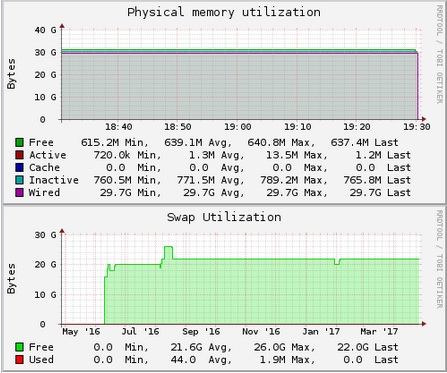Click the dark red Active legend swatch
Image resolution: width=447 pixels, height=373 pixels.
[19, 155]
